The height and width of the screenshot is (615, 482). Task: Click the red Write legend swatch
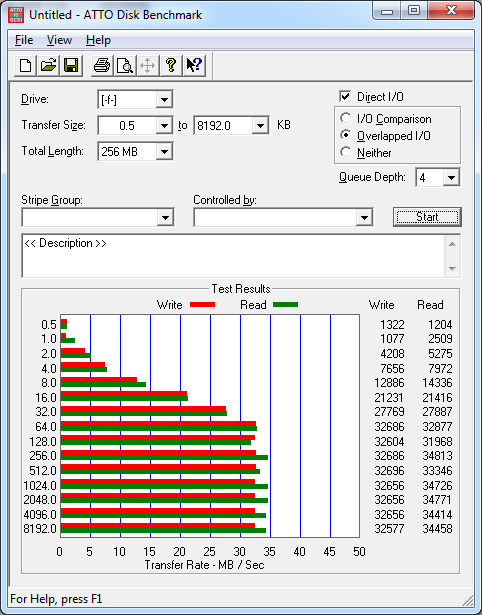(202, 304)
